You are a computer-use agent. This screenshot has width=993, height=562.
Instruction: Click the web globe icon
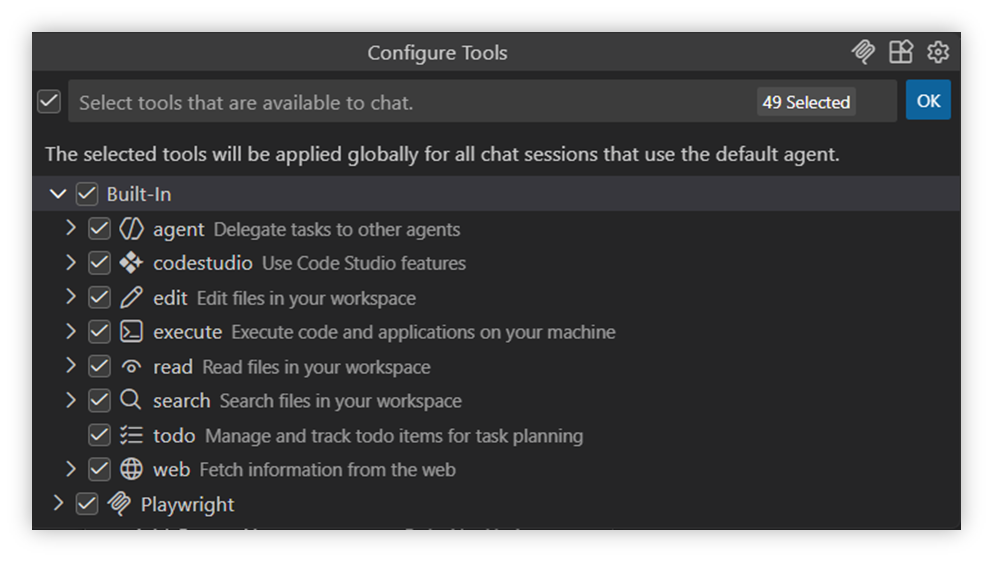coord(132,469)
